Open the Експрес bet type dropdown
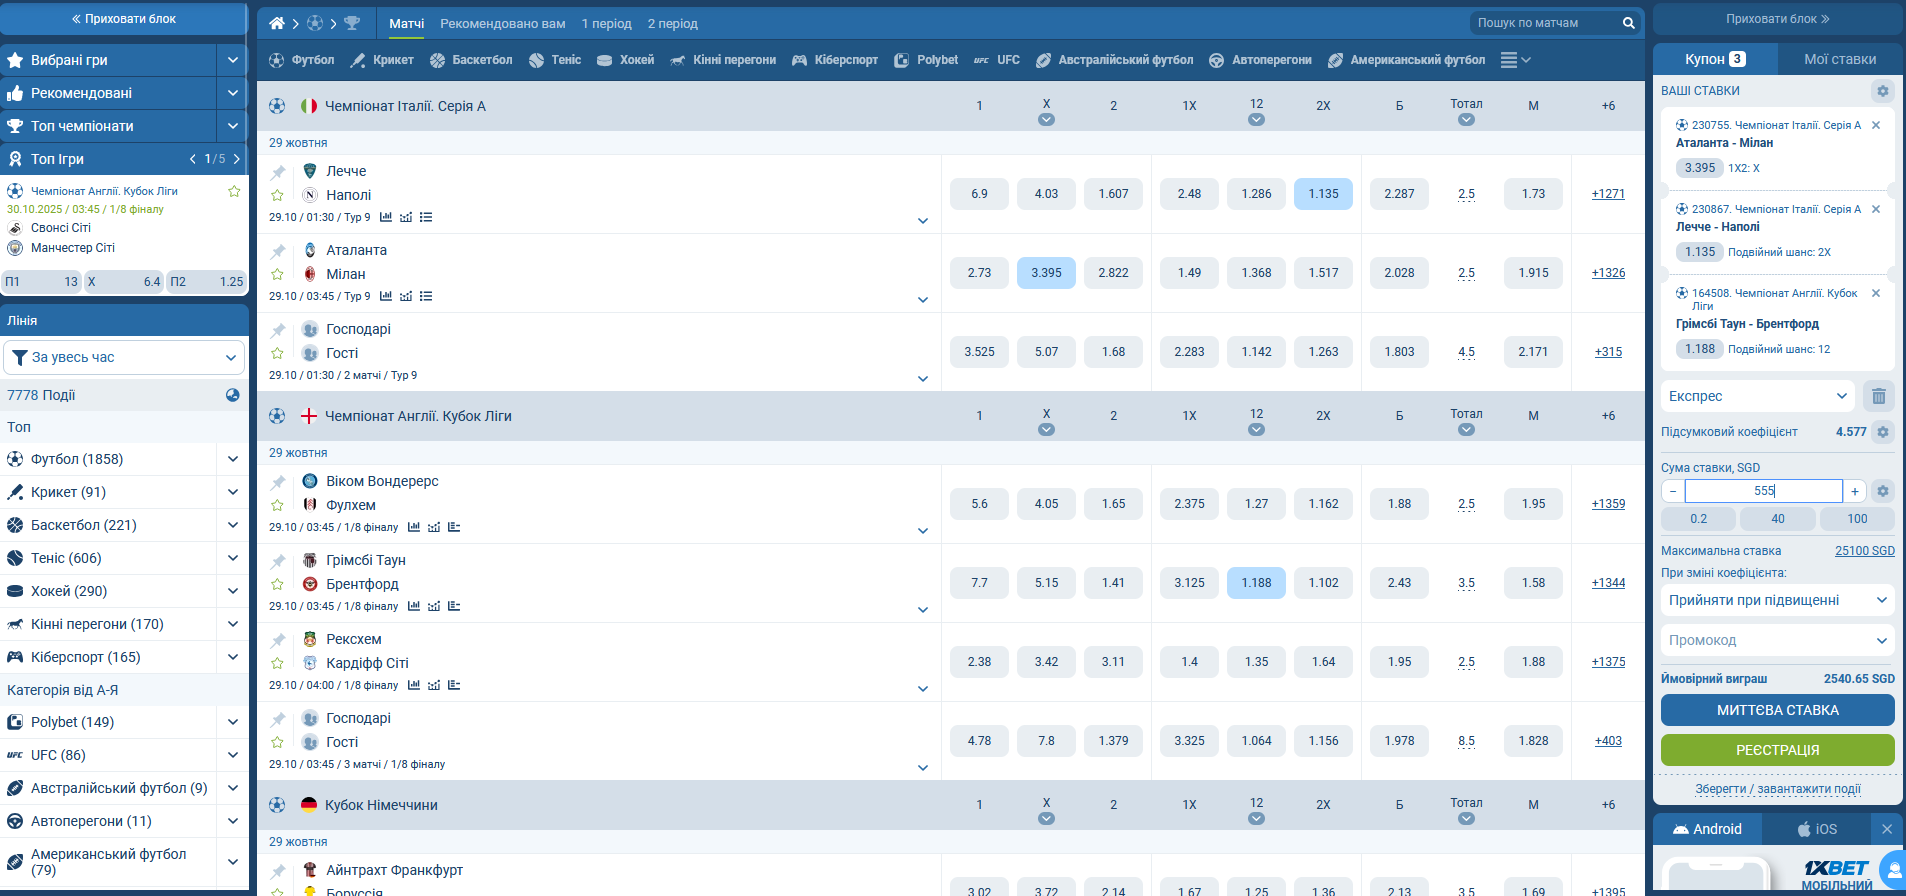Screen dimensions: 1906x896 1757,396
